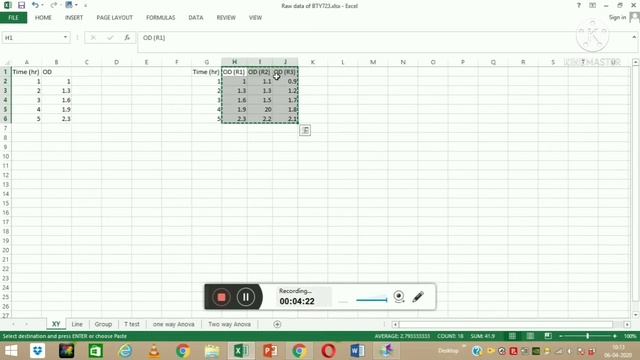Stop the screen recording with red square

point(221,297)
